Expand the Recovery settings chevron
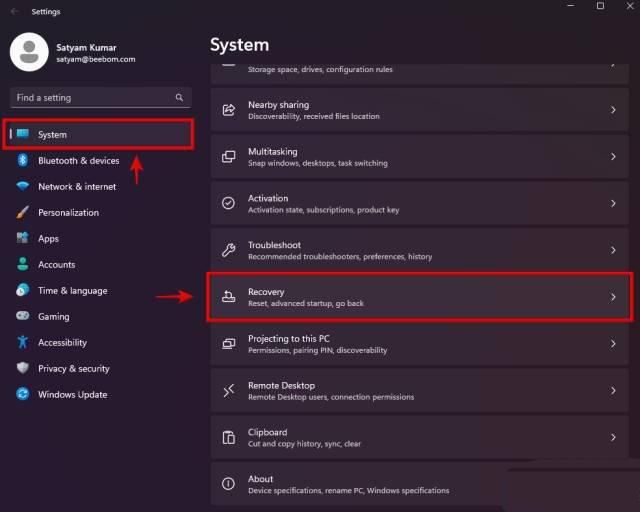The image size is (640, 512). [613, 297]
